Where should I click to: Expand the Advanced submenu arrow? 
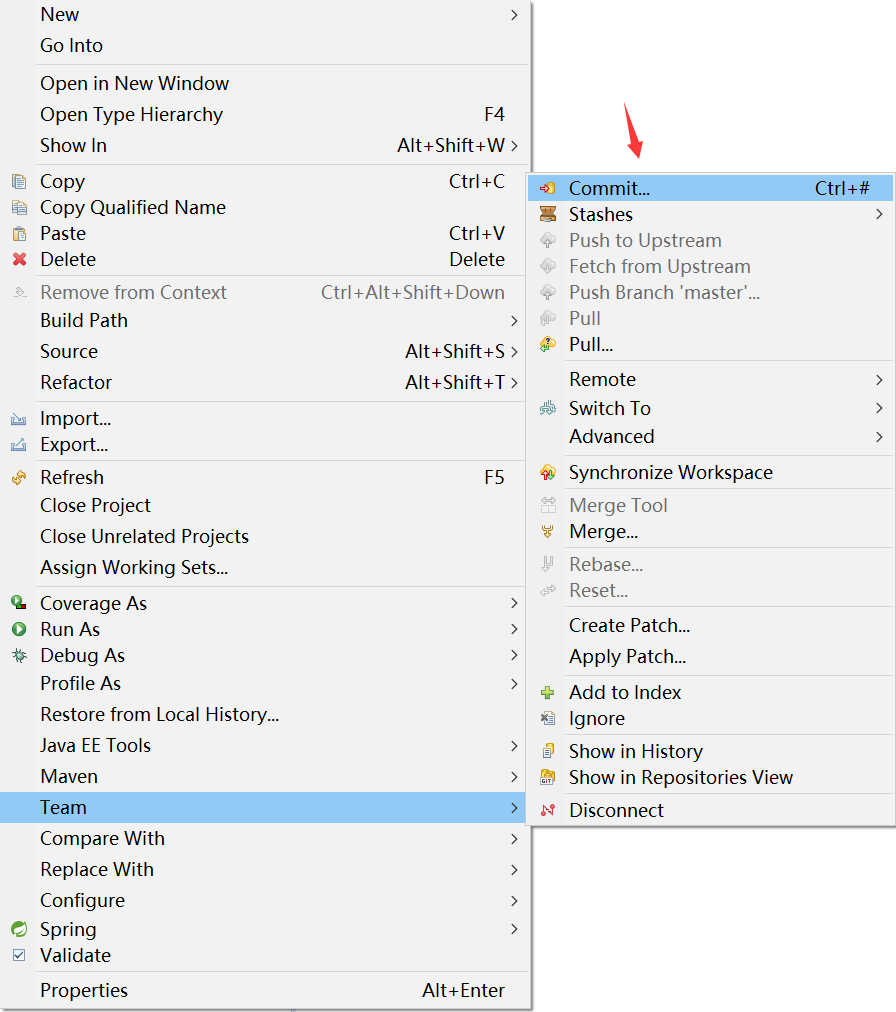[879, 437]
